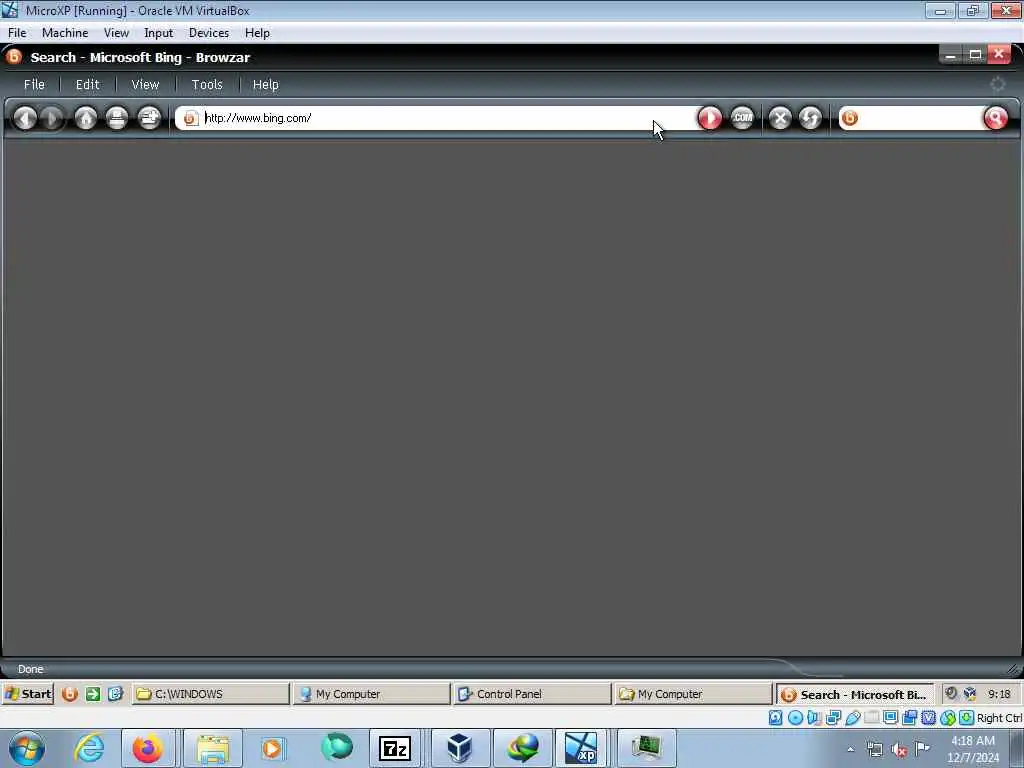Go forward with the Browzar forward arrow

pyautogui.click(x=52, y=118)
